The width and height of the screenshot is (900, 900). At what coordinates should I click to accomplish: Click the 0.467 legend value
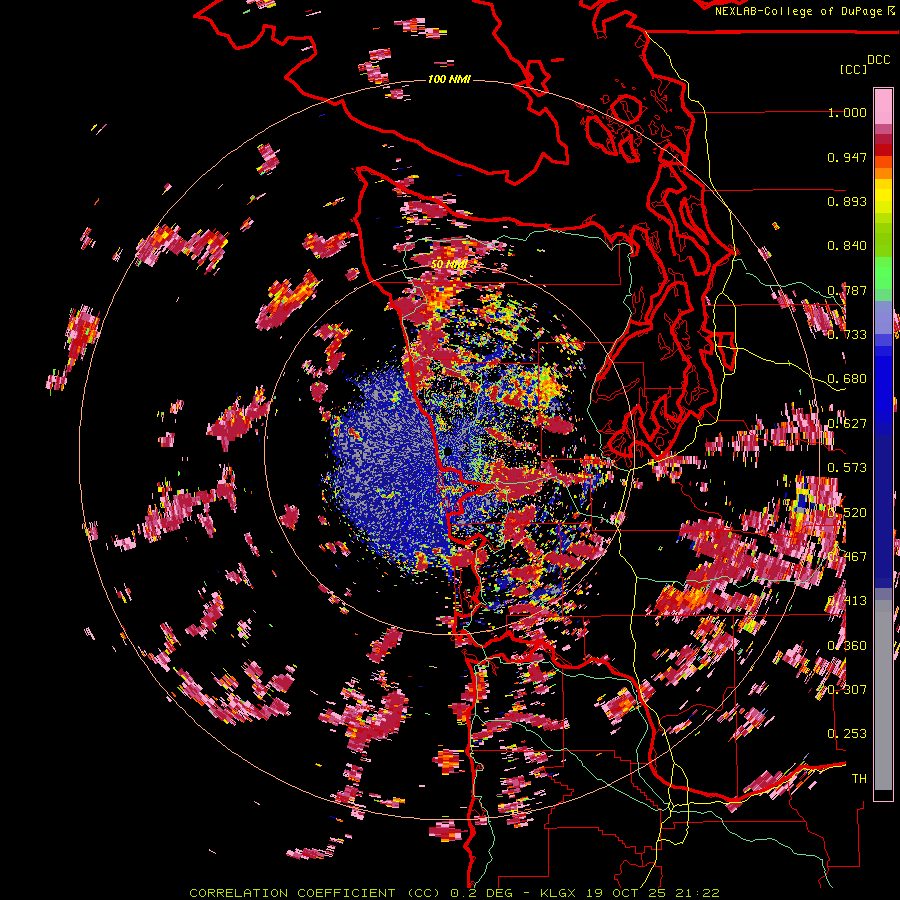click(847, 557)
